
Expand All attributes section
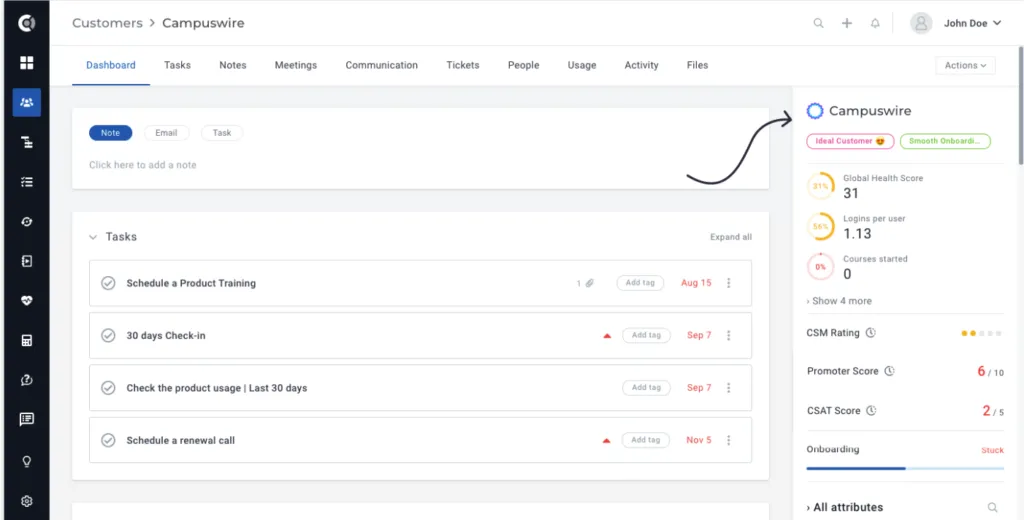click(x=845, y=508)
